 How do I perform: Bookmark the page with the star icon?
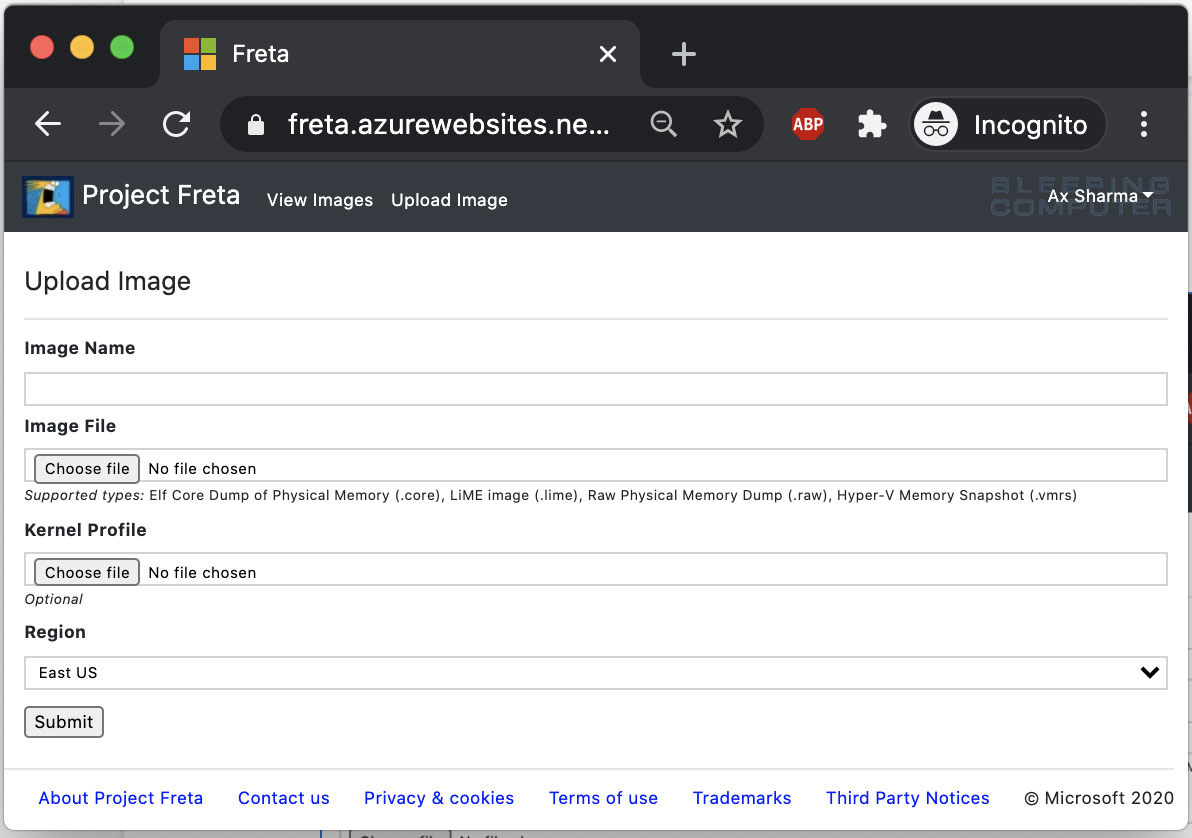point(727,124)
